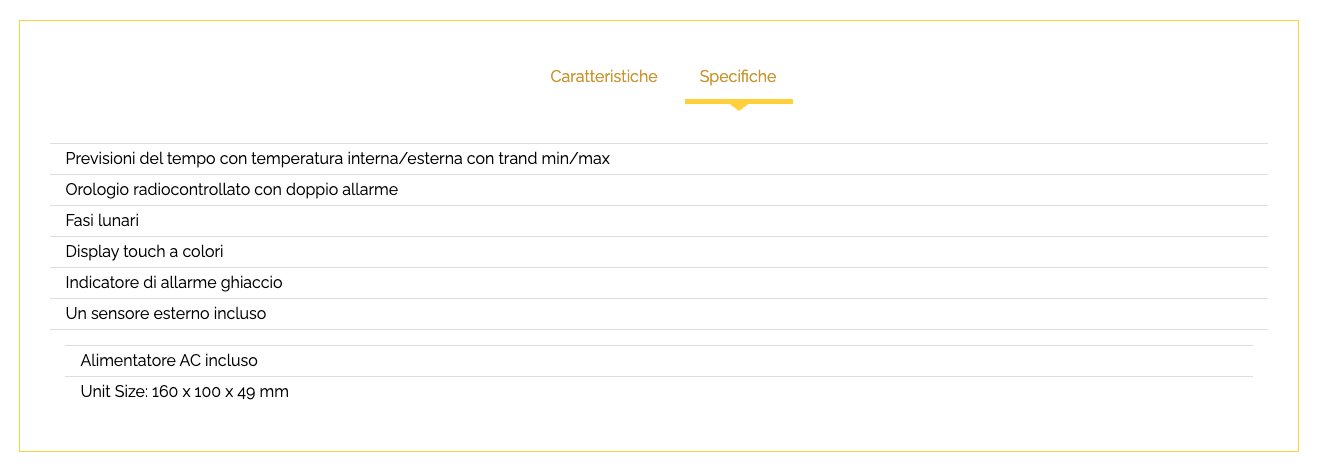Click the "Unit Size" label
Screen dimensions: 1331x471
pyautogui.click(x=112, y=392)
